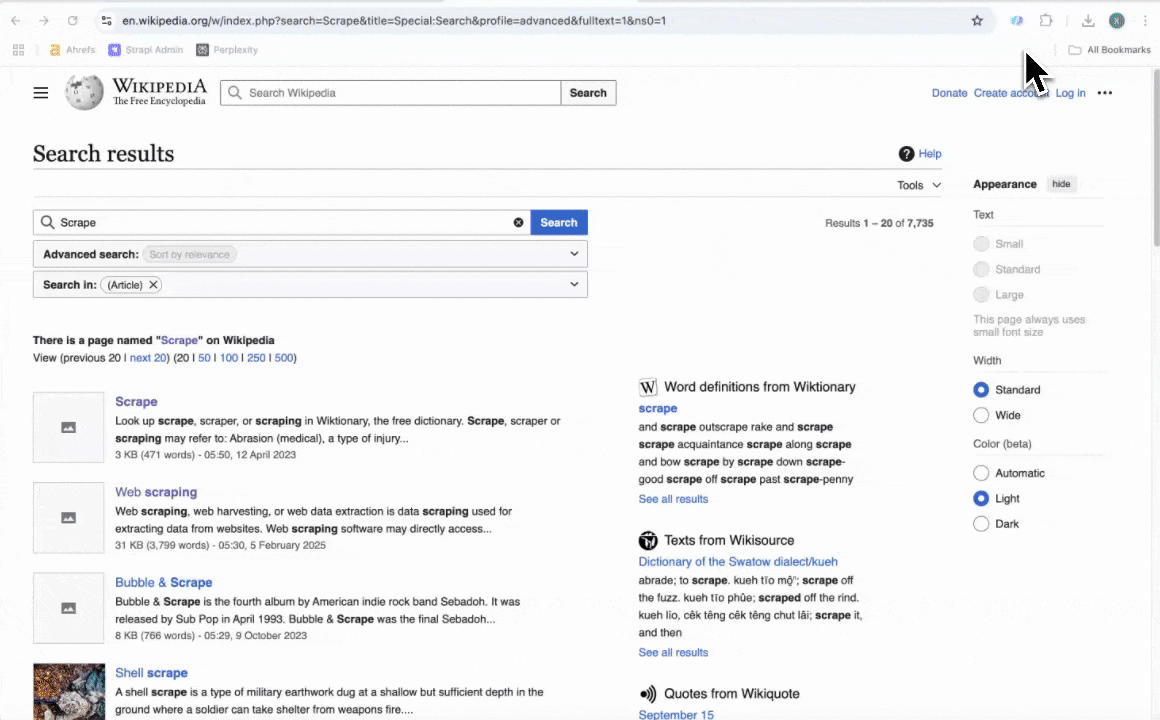Select the Small text size option
1160x720 pixels.
pos(981,243)
